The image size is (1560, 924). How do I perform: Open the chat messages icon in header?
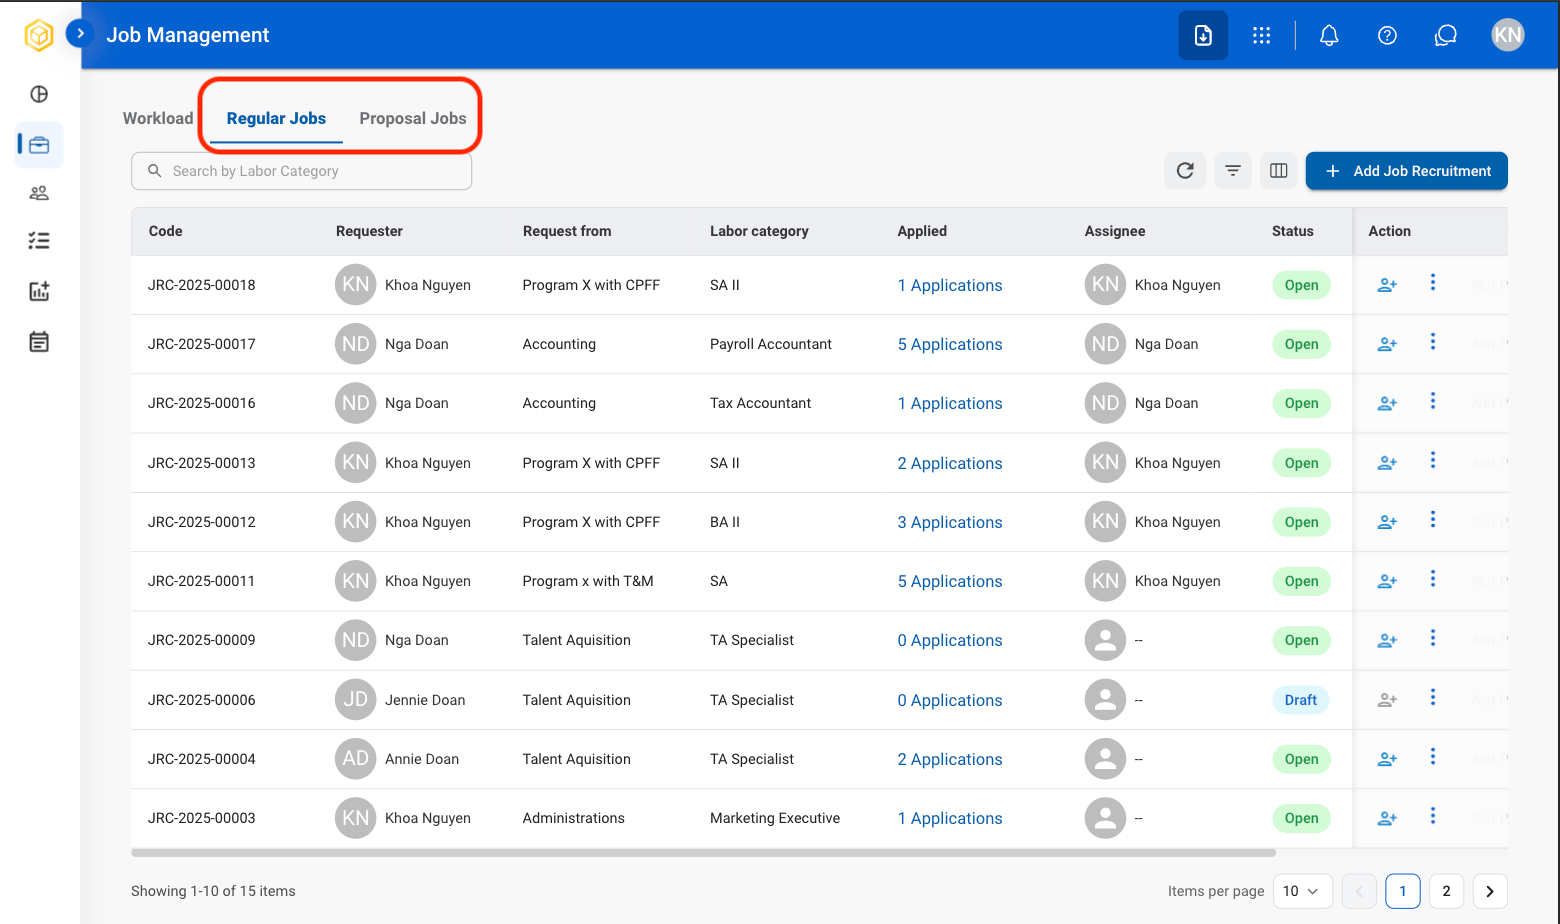[x=1445, y=35]
